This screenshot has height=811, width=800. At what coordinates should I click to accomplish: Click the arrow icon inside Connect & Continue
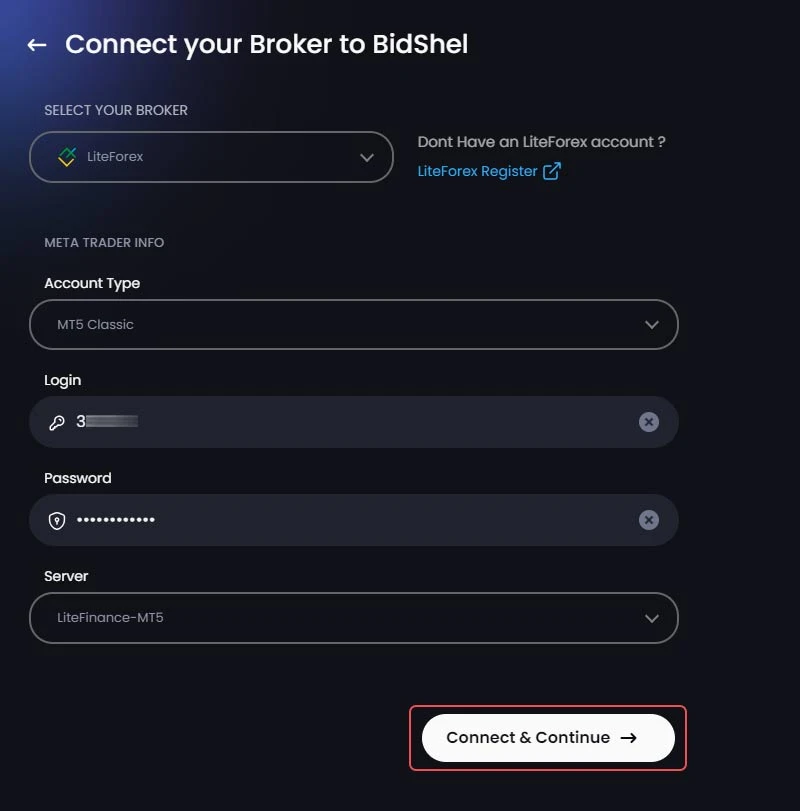pos(629,737)
